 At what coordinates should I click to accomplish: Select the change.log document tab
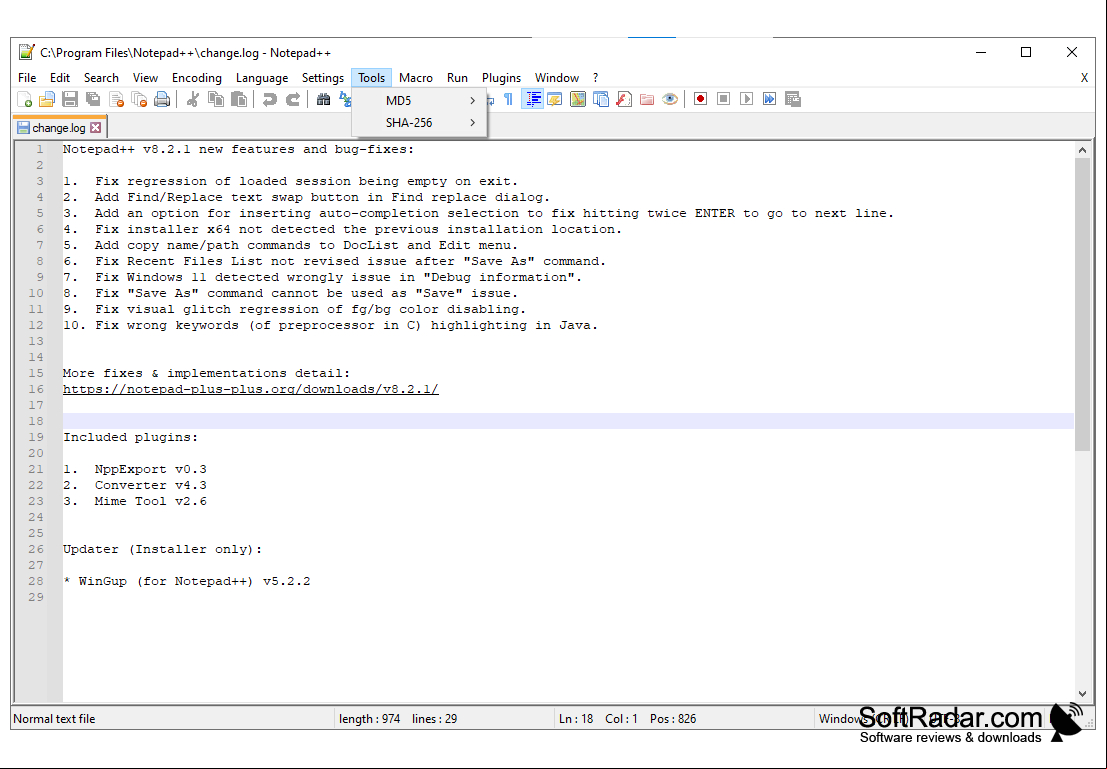click(x=59, y=127)
